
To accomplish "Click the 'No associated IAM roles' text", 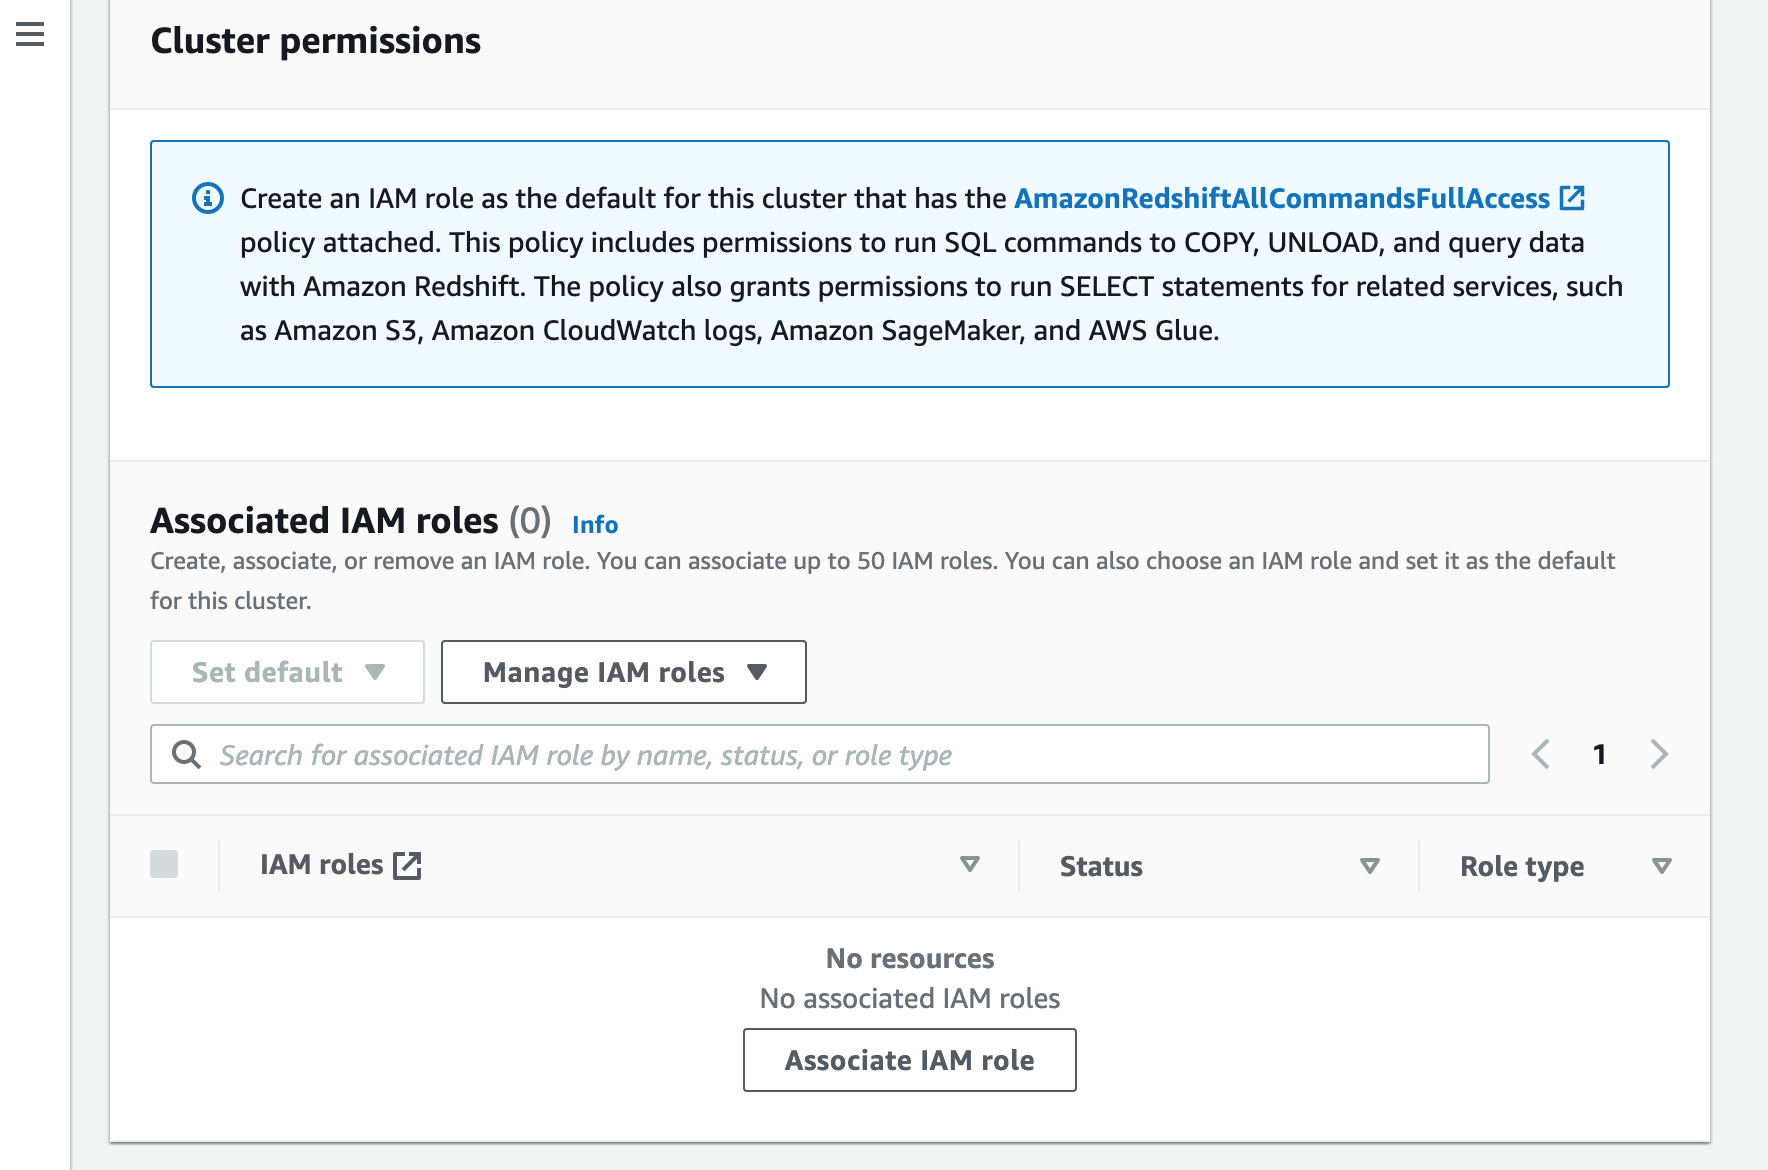I will (x=910, y=998).
